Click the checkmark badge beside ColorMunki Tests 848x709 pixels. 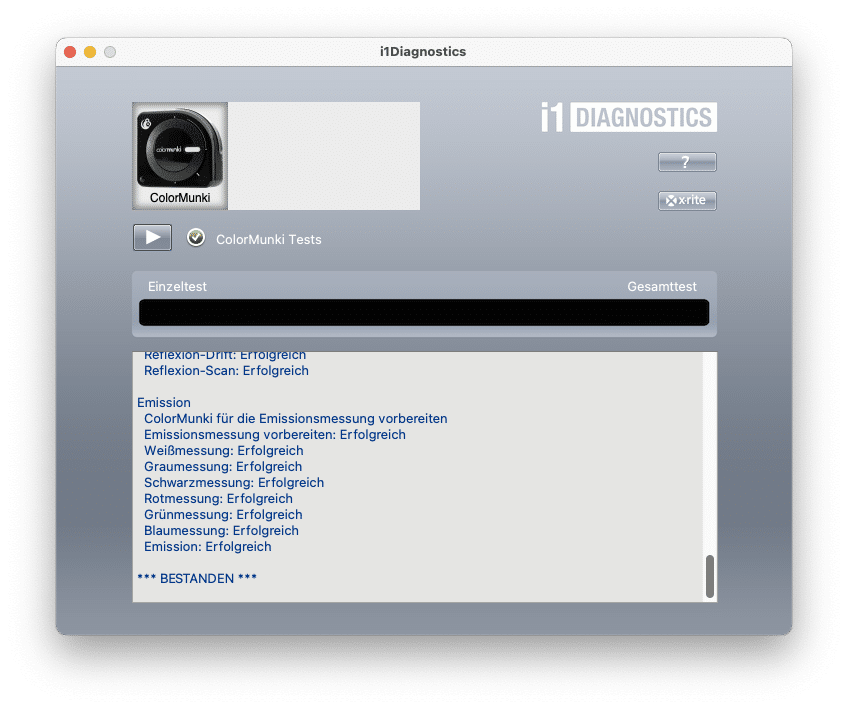click(195, 238)
